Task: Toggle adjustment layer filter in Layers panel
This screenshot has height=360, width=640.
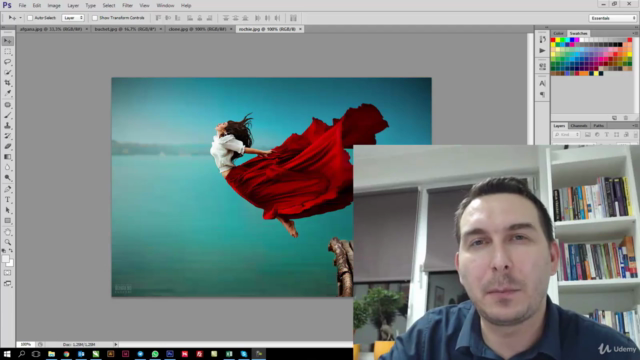Action: (597, 135)
